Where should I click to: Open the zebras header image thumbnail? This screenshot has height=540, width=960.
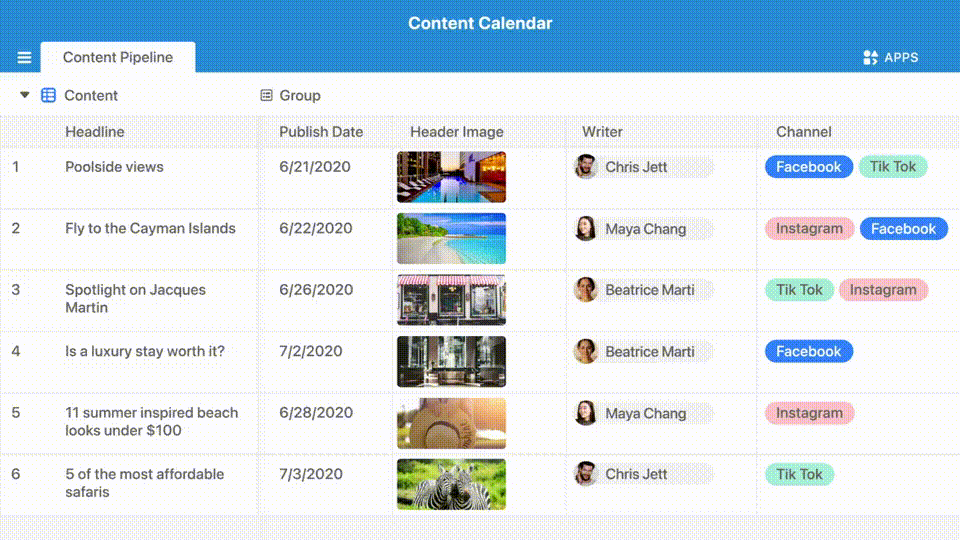(x=451, y=484)
